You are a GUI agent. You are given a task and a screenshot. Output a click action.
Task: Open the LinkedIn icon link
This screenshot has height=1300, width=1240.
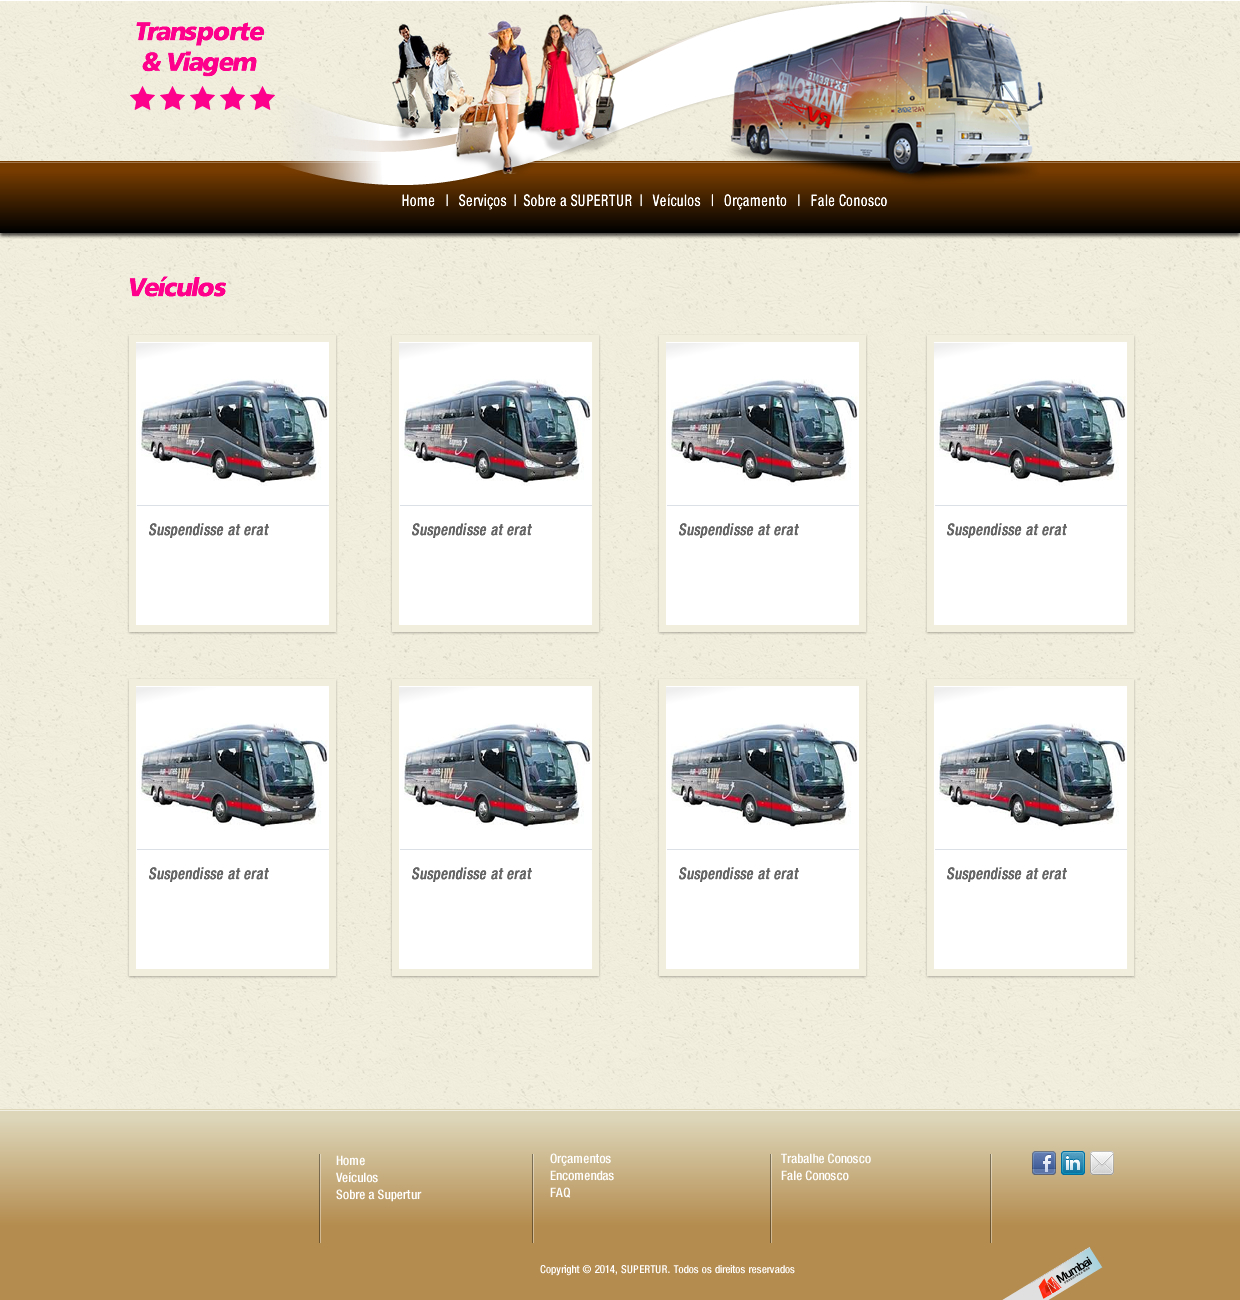pyautogui.click(x=1072, y=1163)
